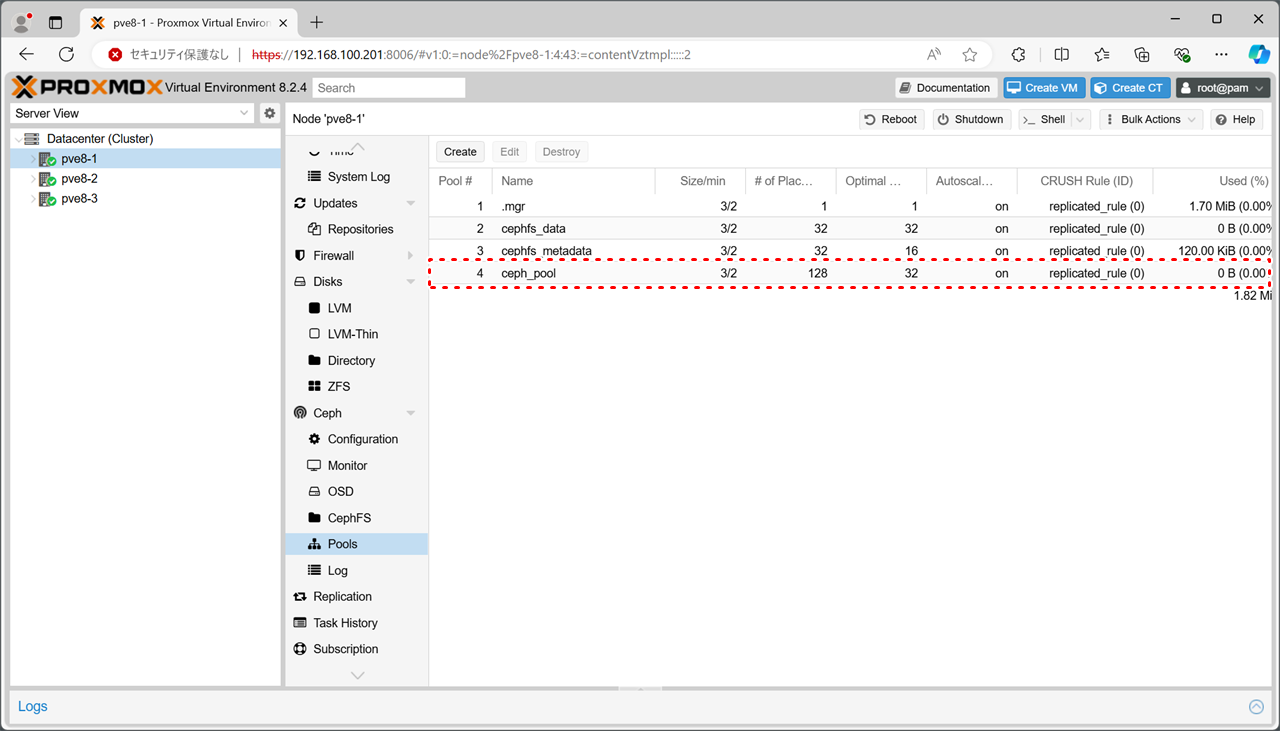Expand the Logs panel with arrow icon

pos(1256,707)
